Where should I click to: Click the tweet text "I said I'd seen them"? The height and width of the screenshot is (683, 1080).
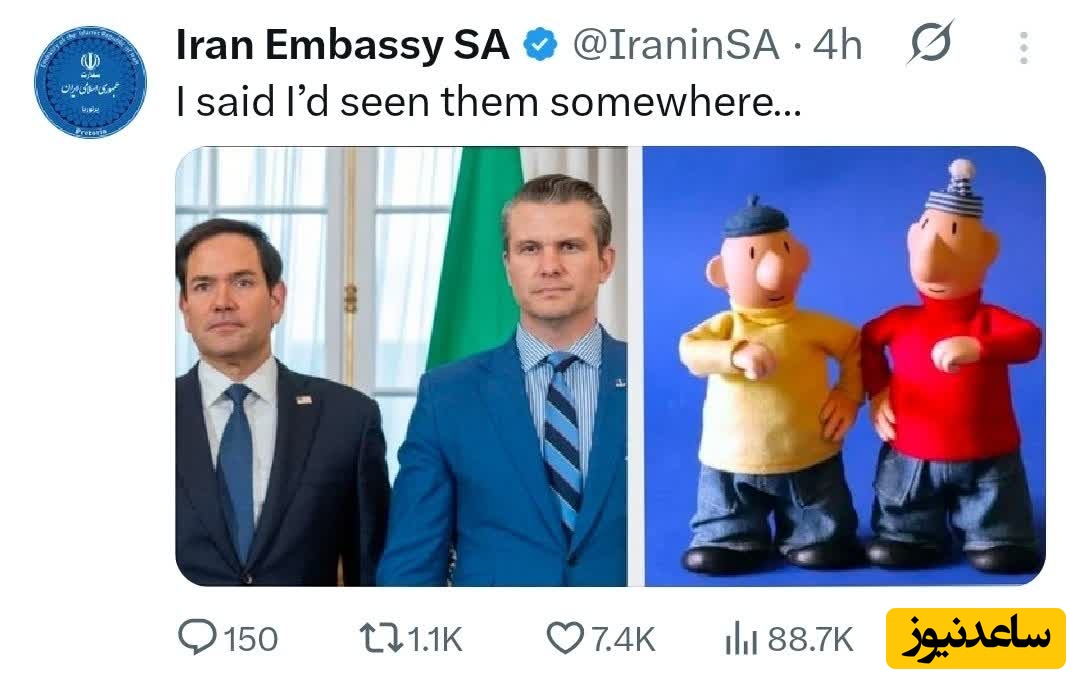pyautogui.click(x=488, y=101)
